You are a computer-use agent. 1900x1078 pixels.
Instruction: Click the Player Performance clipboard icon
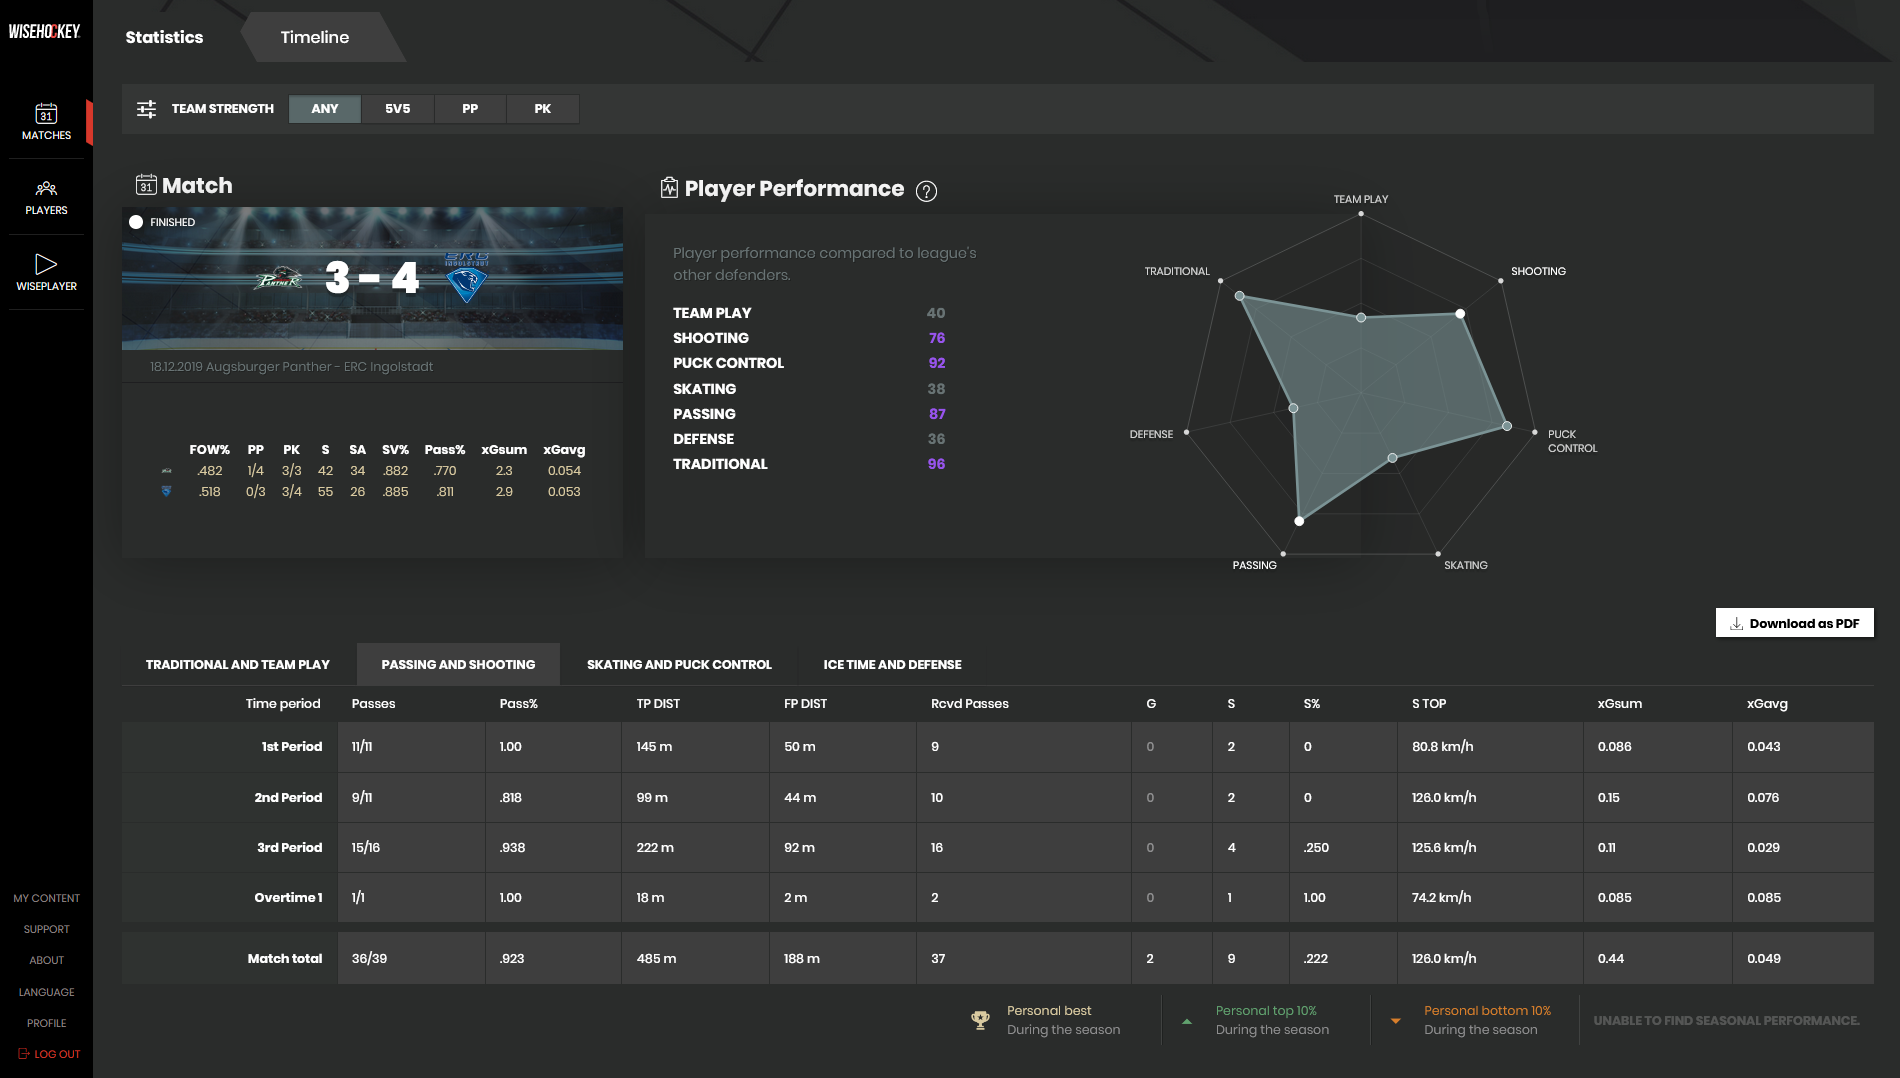pos(669,188)
